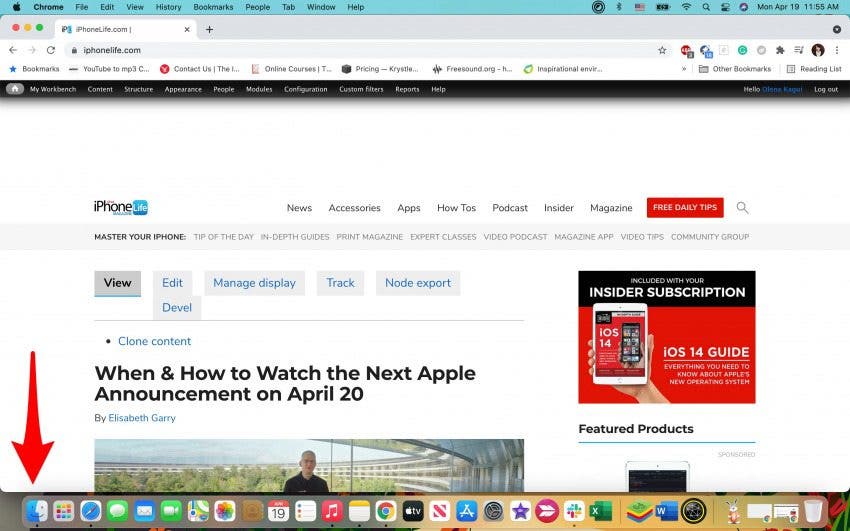Viewport: 850px width, 531px height.
Task: Open the Other Bookmarks folder
Action: (x=735, y=69)
